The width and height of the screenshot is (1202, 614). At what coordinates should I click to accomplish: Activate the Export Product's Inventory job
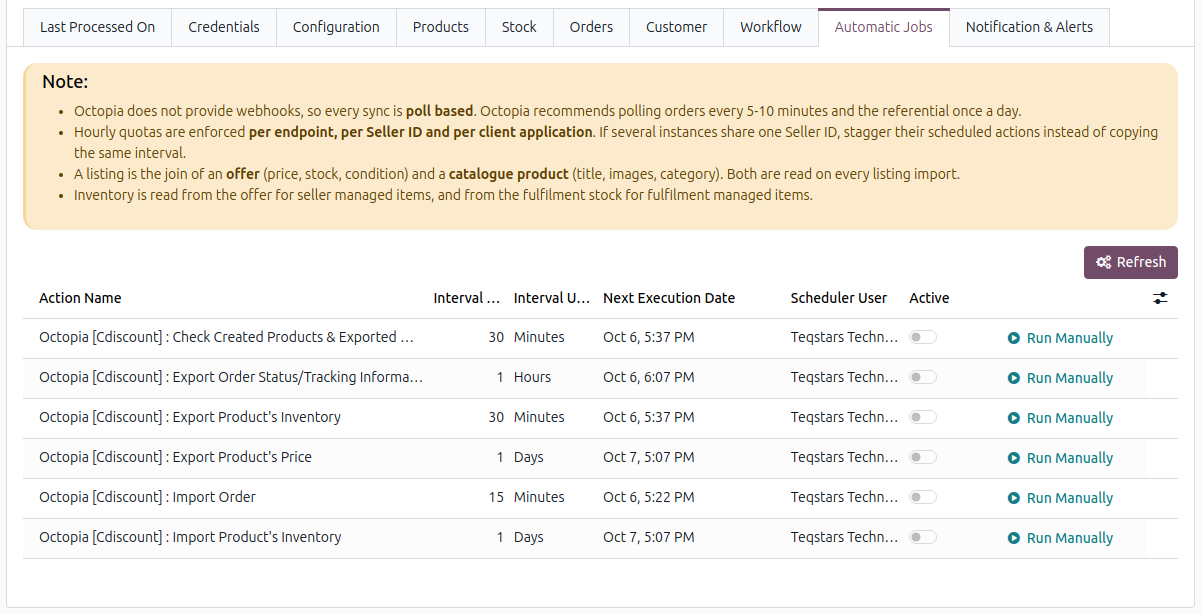tap(923, 417)
